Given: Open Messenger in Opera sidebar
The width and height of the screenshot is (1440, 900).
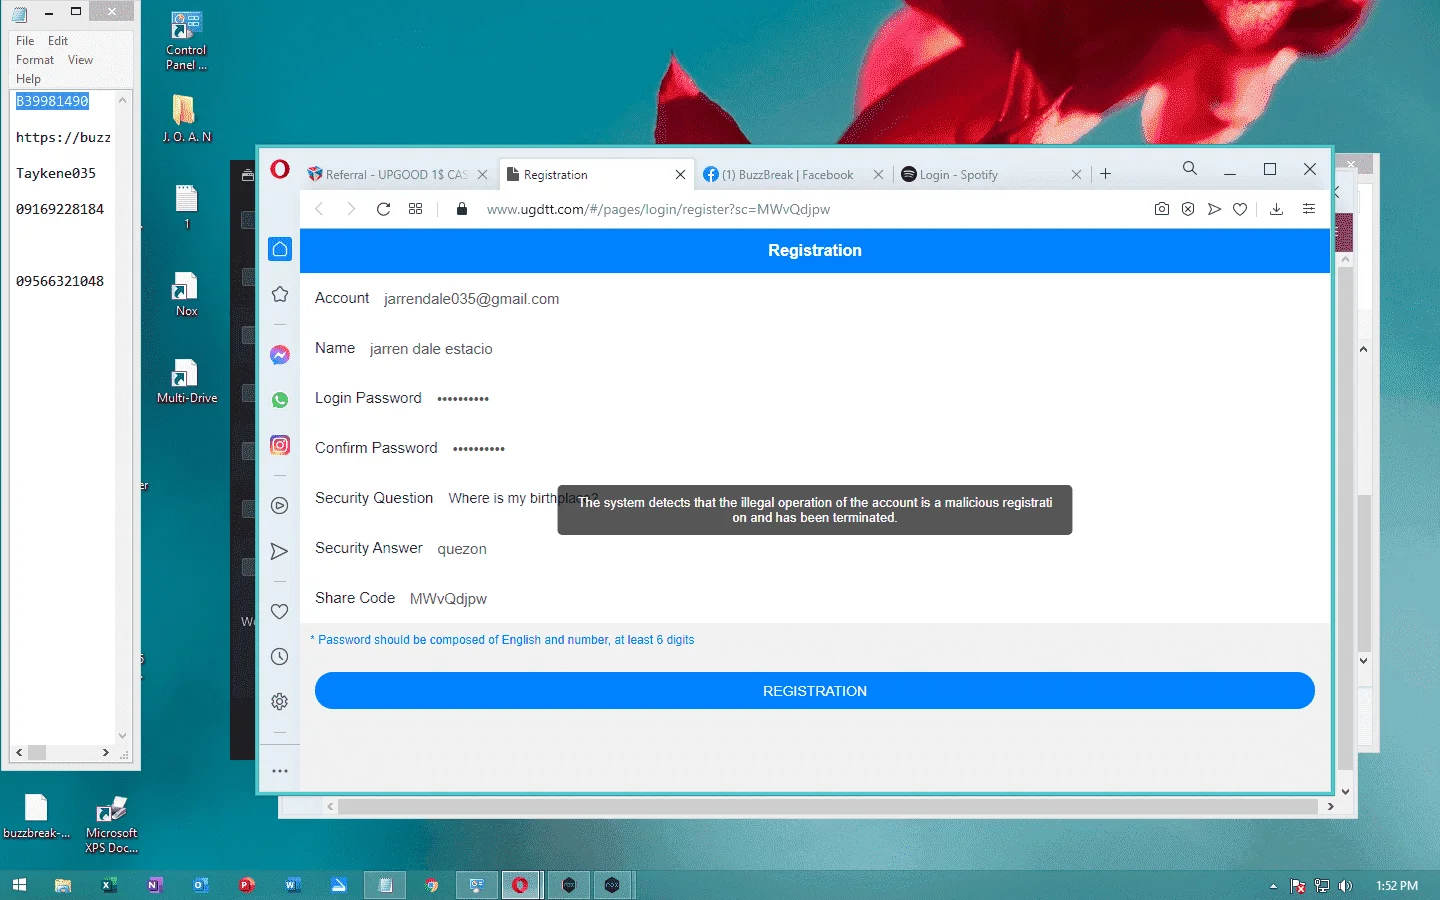Looking at the screenshot, I should click(x=280, y=355).
